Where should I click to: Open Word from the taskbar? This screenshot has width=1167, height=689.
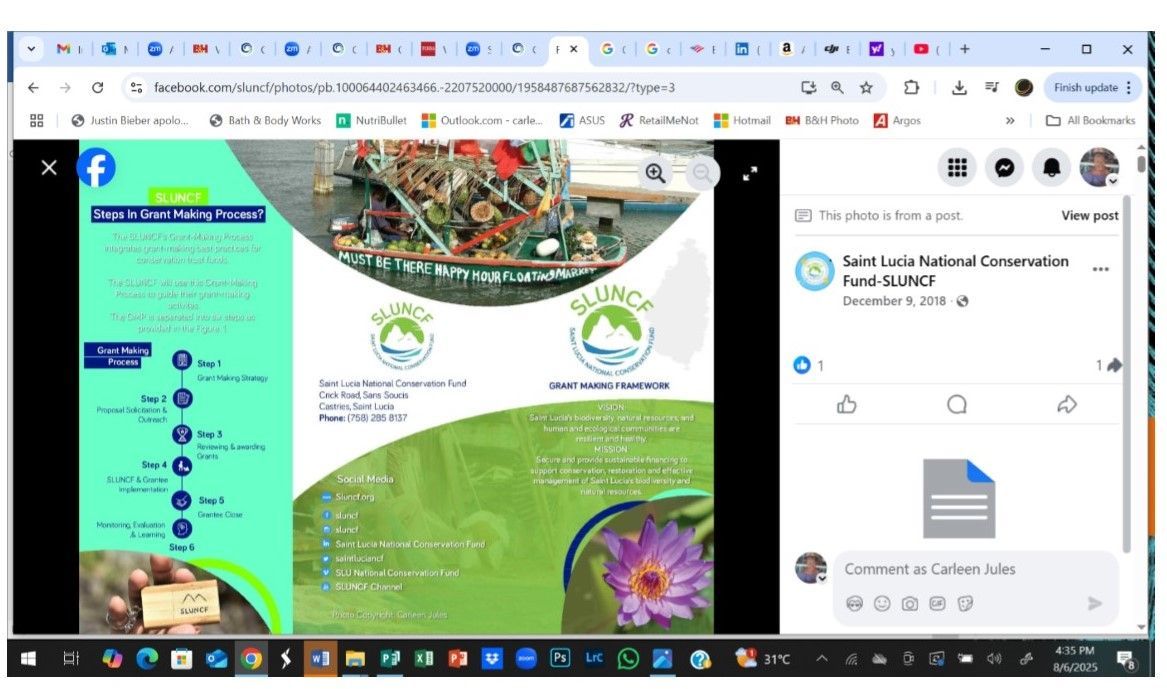(x=320, y=658)
